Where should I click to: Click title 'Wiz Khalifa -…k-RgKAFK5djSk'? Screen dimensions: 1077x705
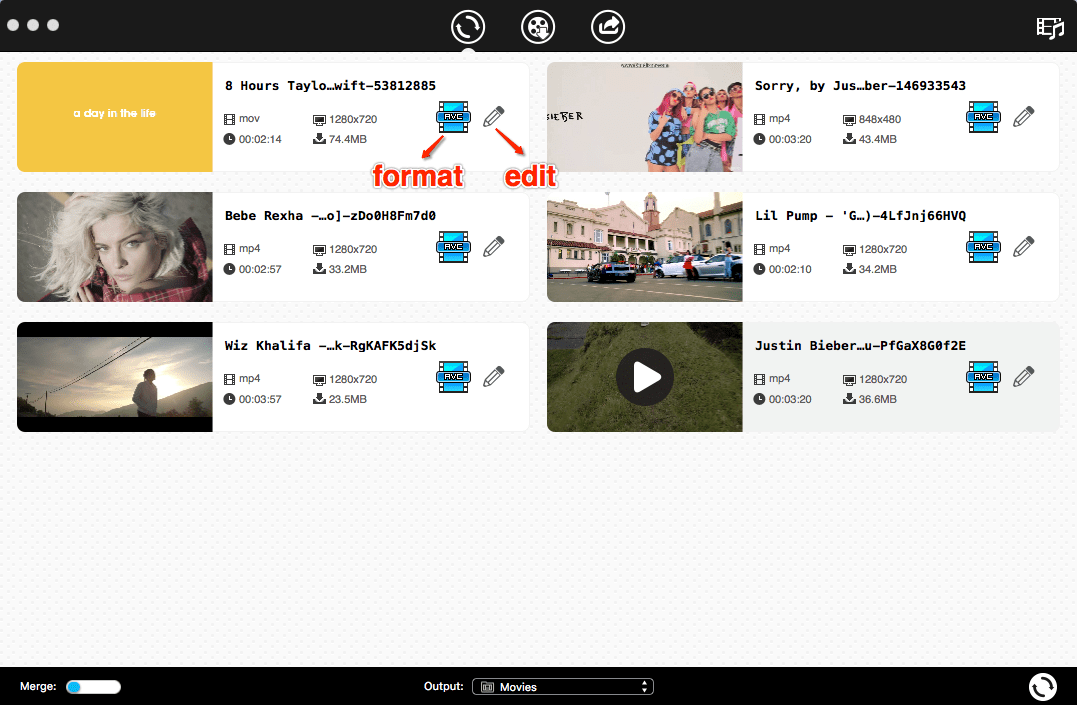pyautogui.click(x=330, y=346)
